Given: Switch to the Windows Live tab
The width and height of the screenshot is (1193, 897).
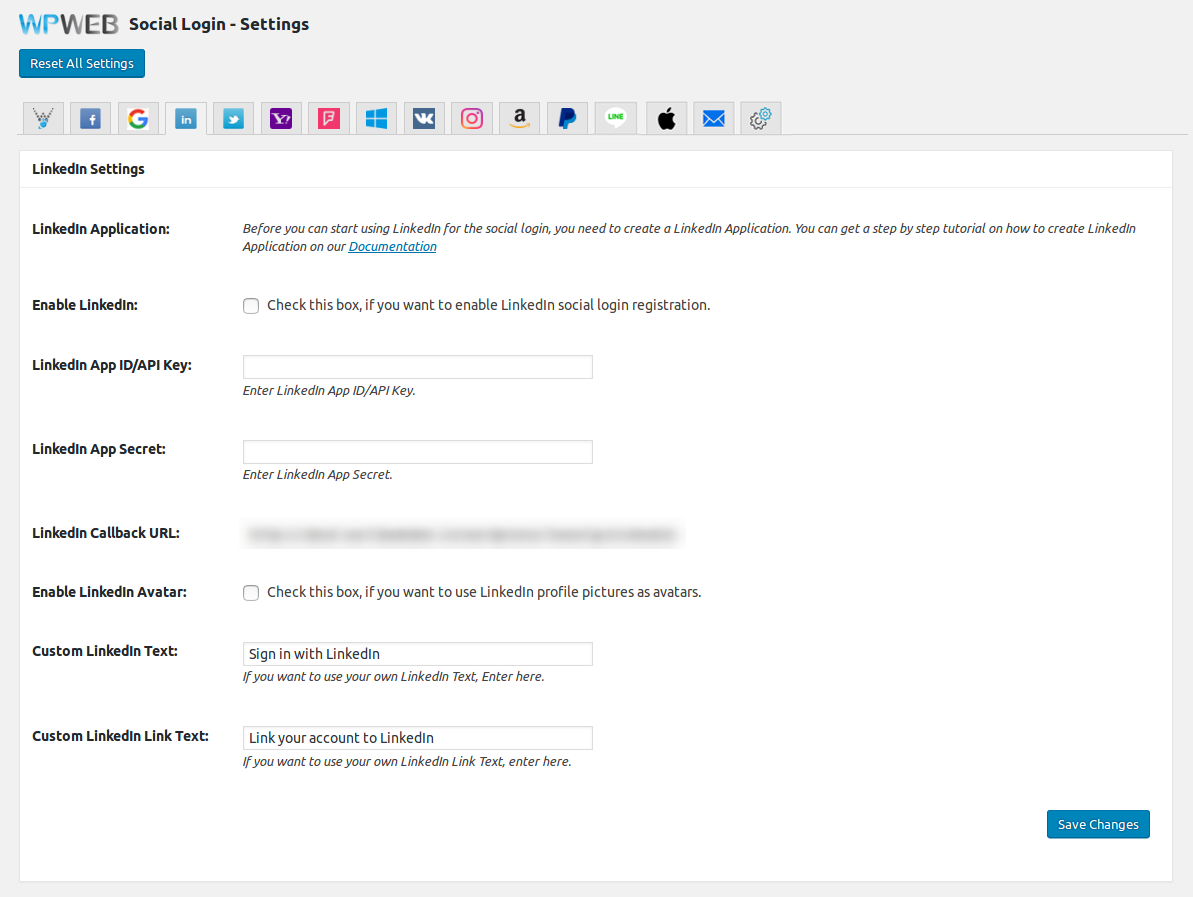Looking at the screenshot, I should coord(376,119).
